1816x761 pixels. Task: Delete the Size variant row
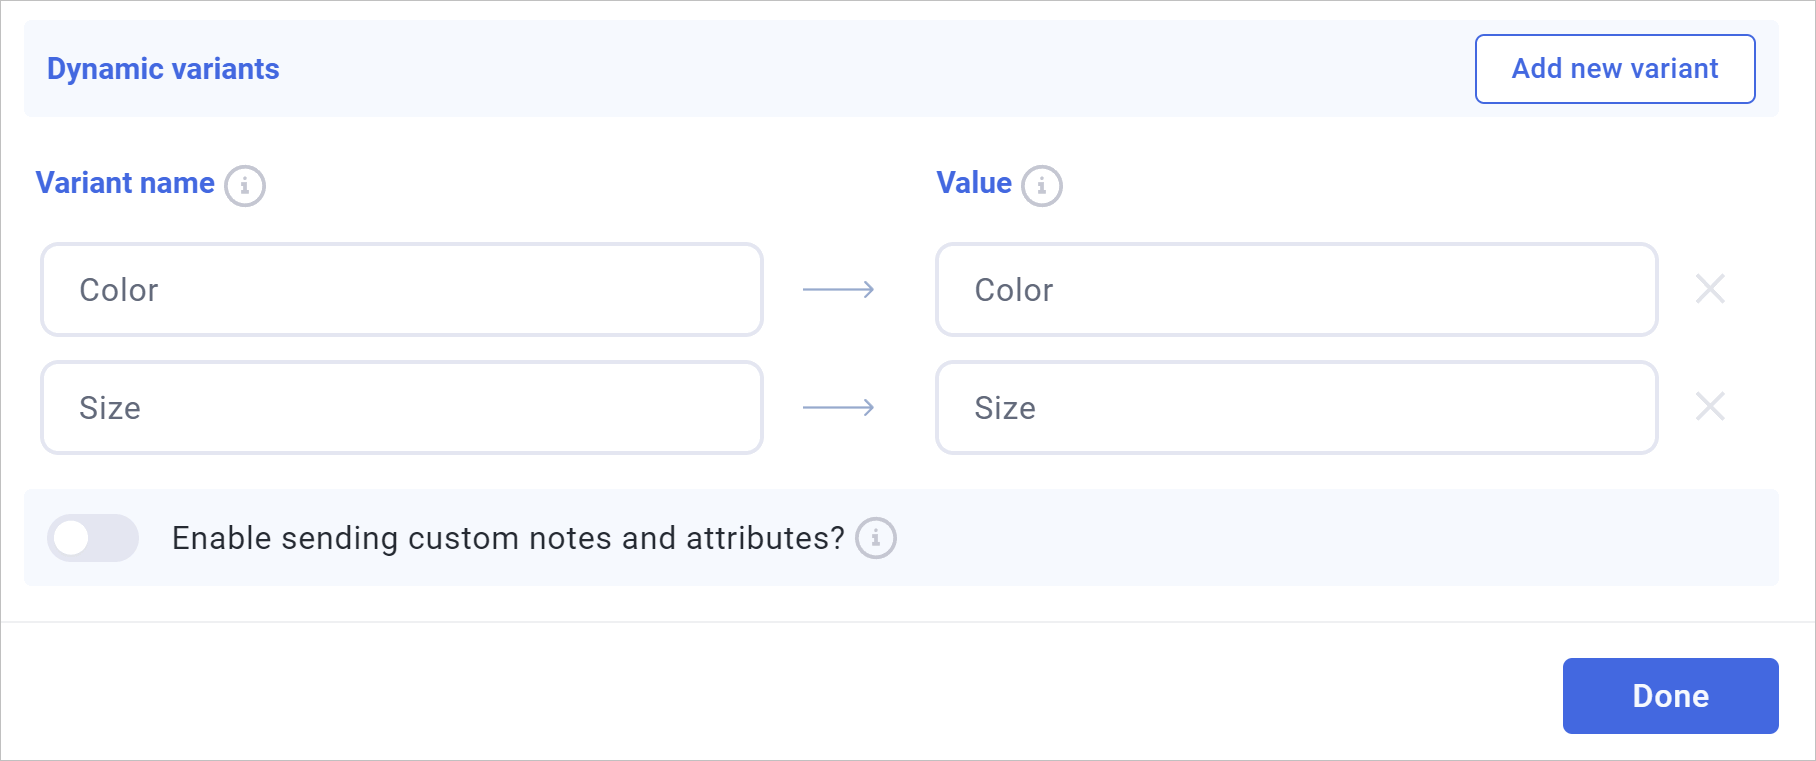(x=1710, y=407)
